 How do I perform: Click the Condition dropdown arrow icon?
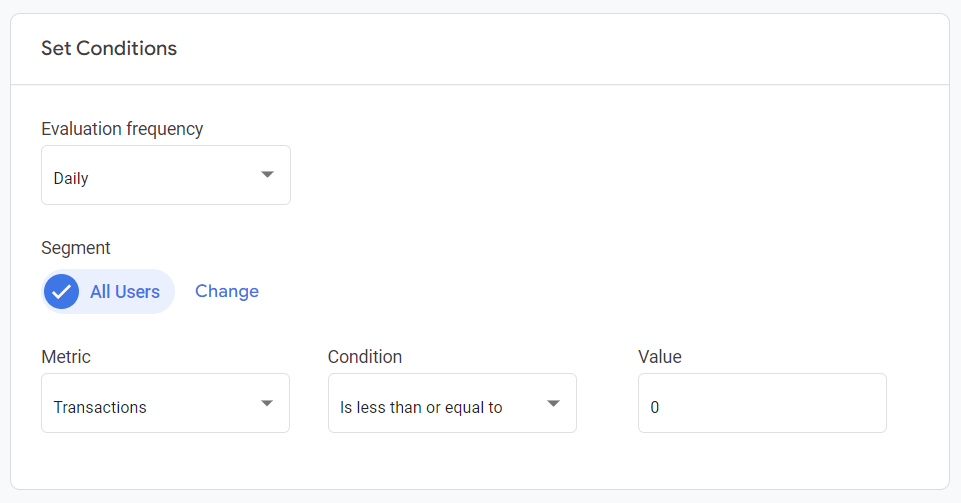point(554,403)
